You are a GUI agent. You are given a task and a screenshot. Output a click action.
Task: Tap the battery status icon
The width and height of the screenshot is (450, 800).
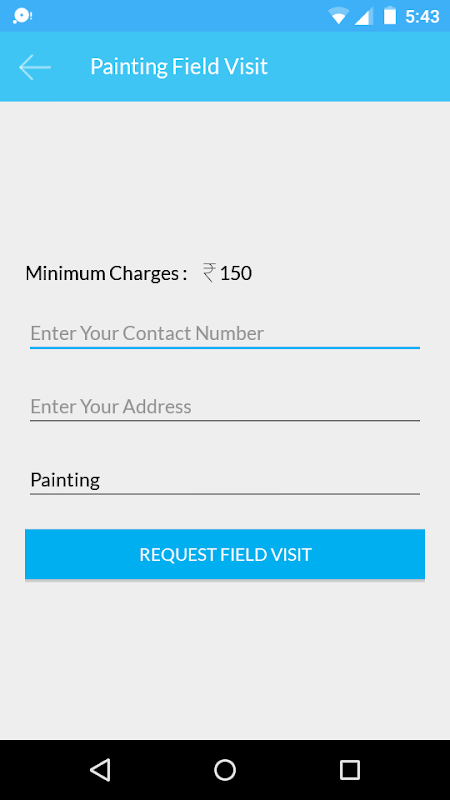coord(390,15)
